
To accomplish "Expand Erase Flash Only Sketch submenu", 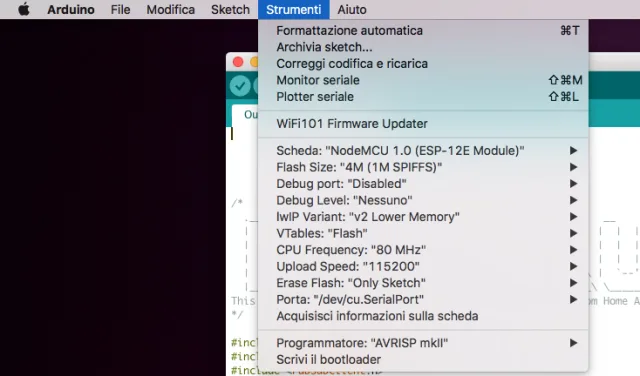I will pyautogui.click(x=423, y=283).
